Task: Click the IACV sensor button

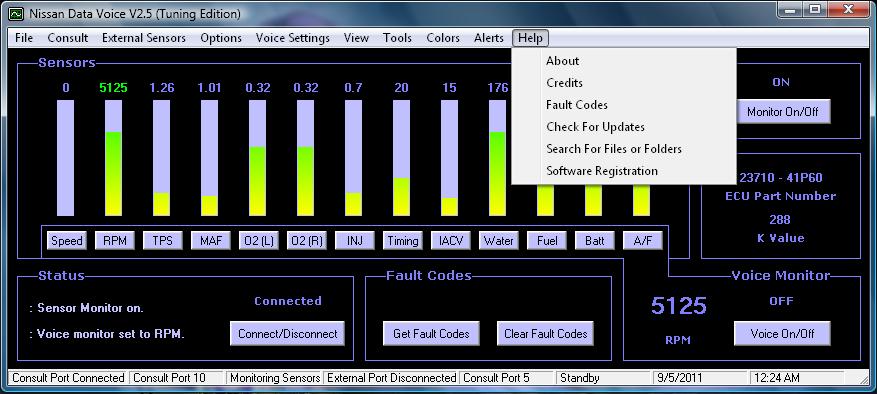Action: 451,241
